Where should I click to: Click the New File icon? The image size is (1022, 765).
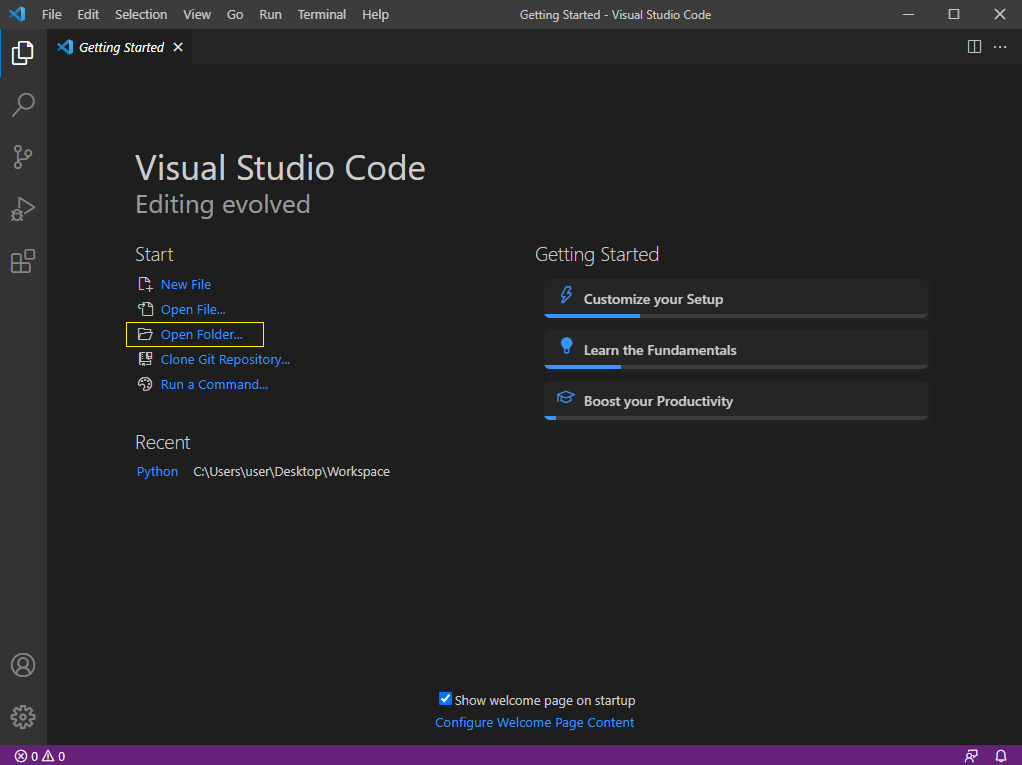[145, 284]
